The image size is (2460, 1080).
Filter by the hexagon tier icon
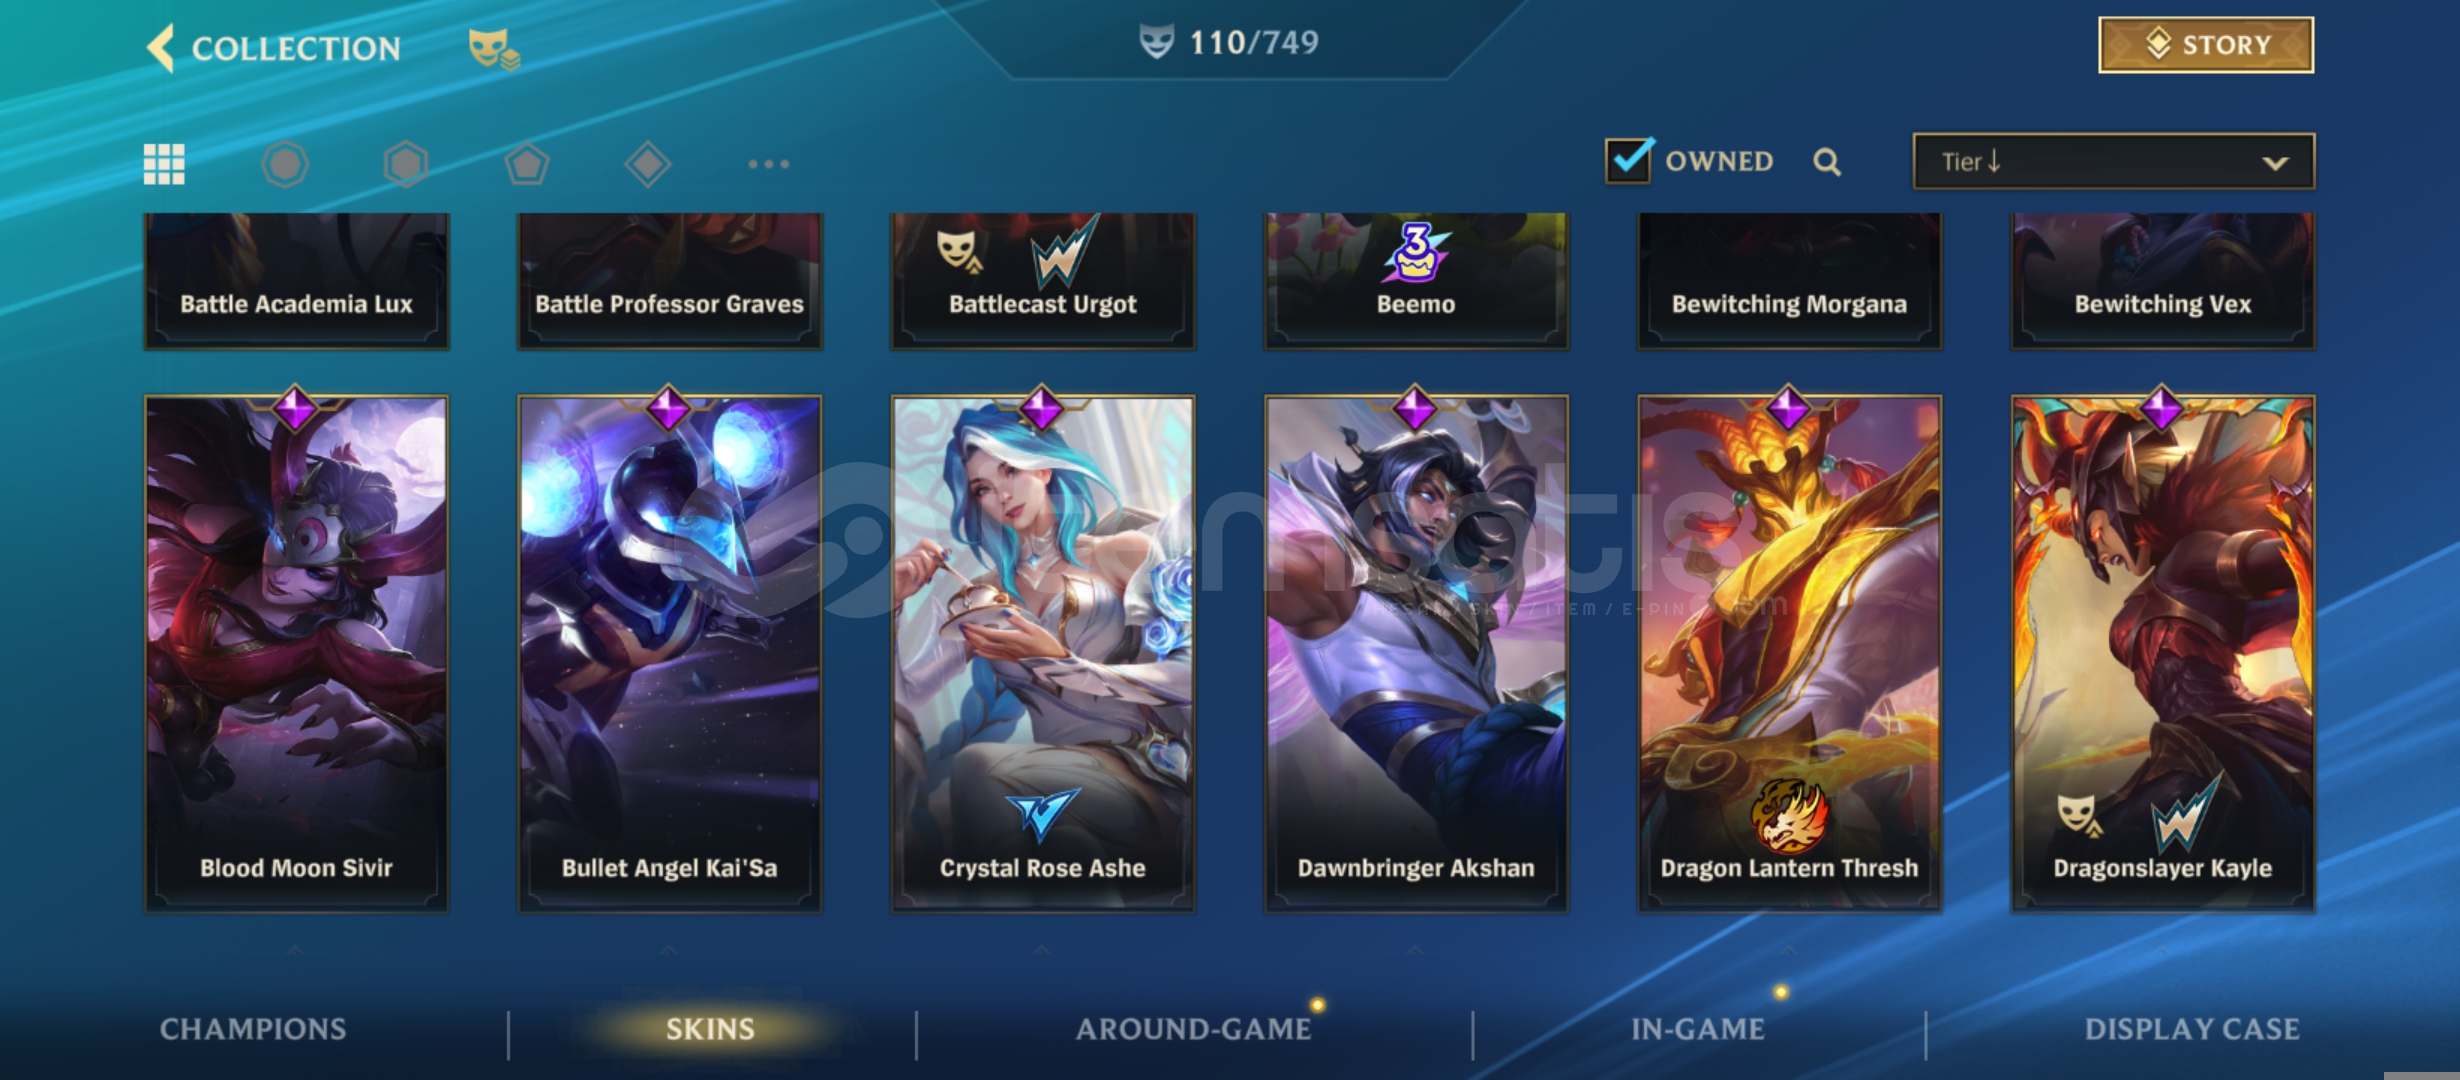click(406, 164)
